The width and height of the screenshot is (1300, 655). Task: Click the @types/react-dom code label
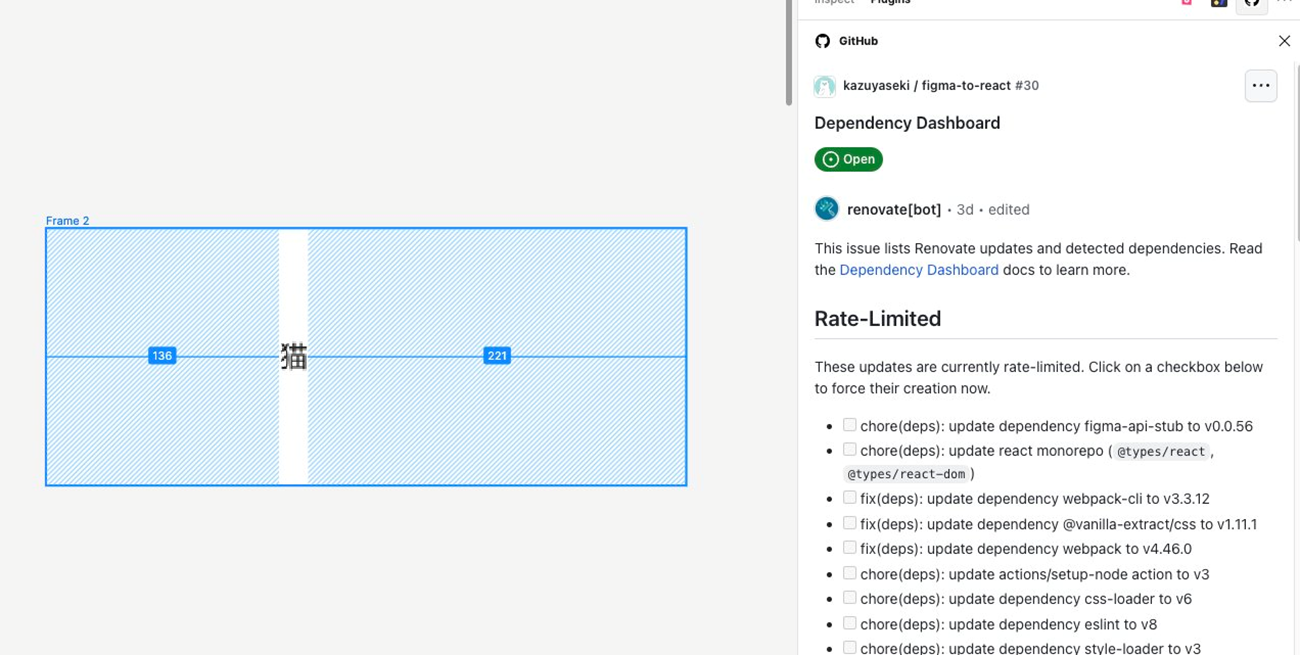pyautogui.click(x=905, y=474)
